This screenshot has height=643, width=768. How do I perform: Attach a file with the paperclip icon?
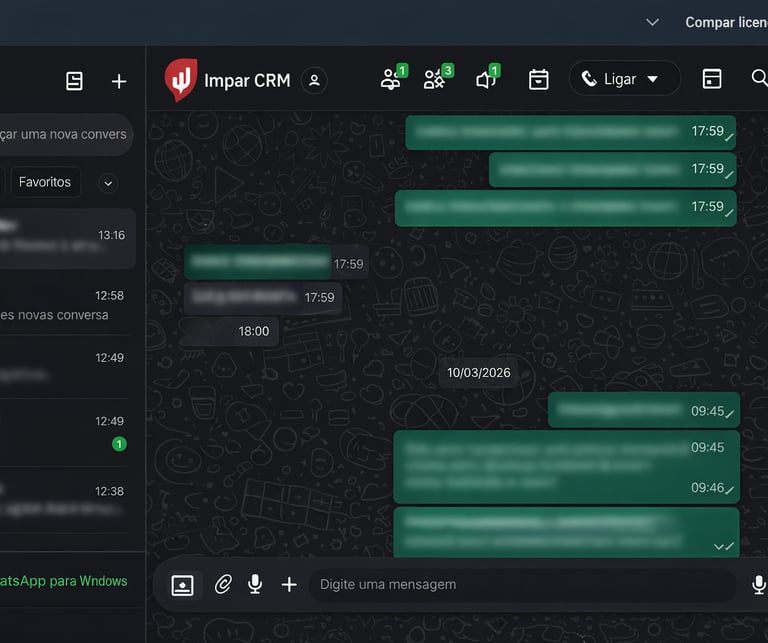(x=223, y=584)
